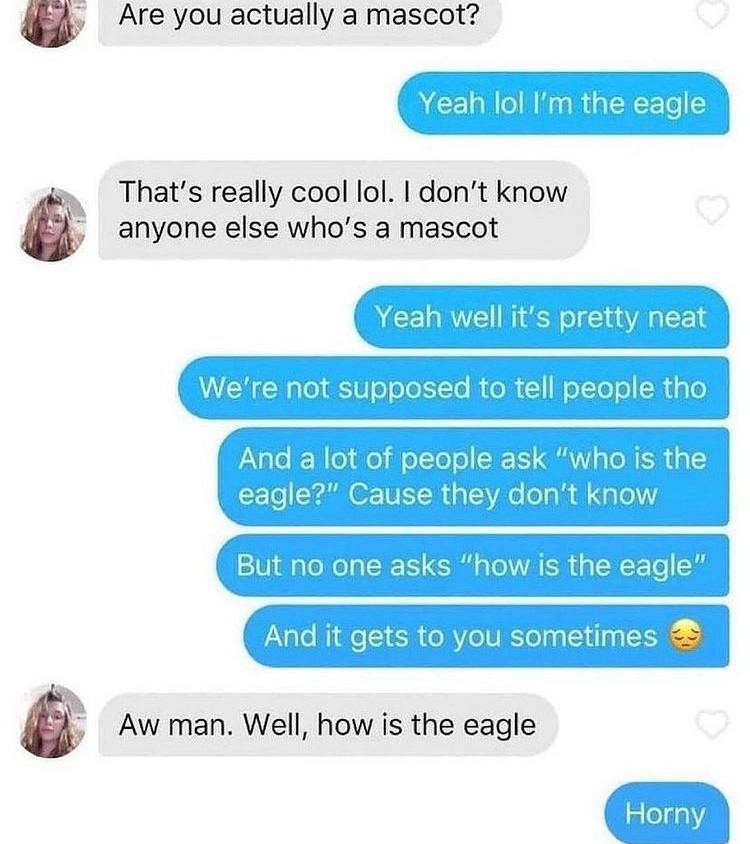Select 'We're not supposed to tell people tho' message

[453, 388]
